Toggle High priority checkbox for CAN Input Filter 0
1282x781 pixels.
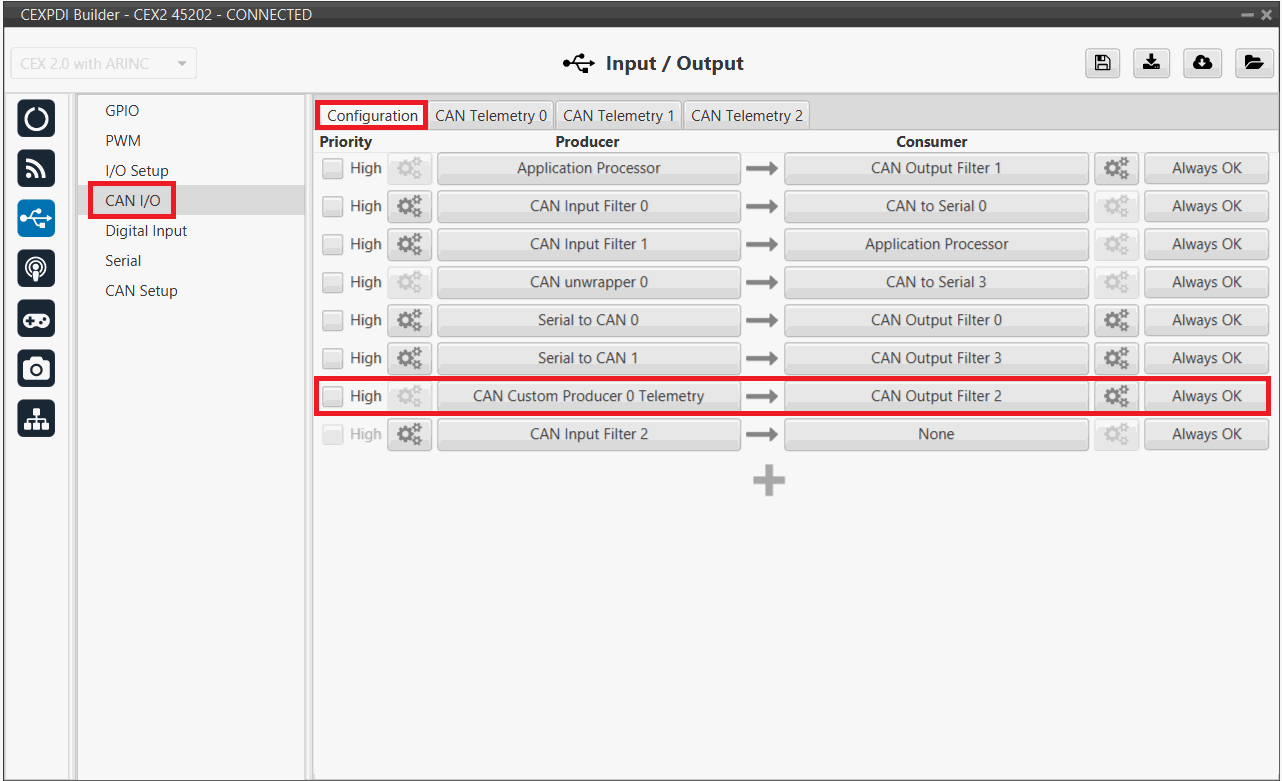[x=332, y=207]
